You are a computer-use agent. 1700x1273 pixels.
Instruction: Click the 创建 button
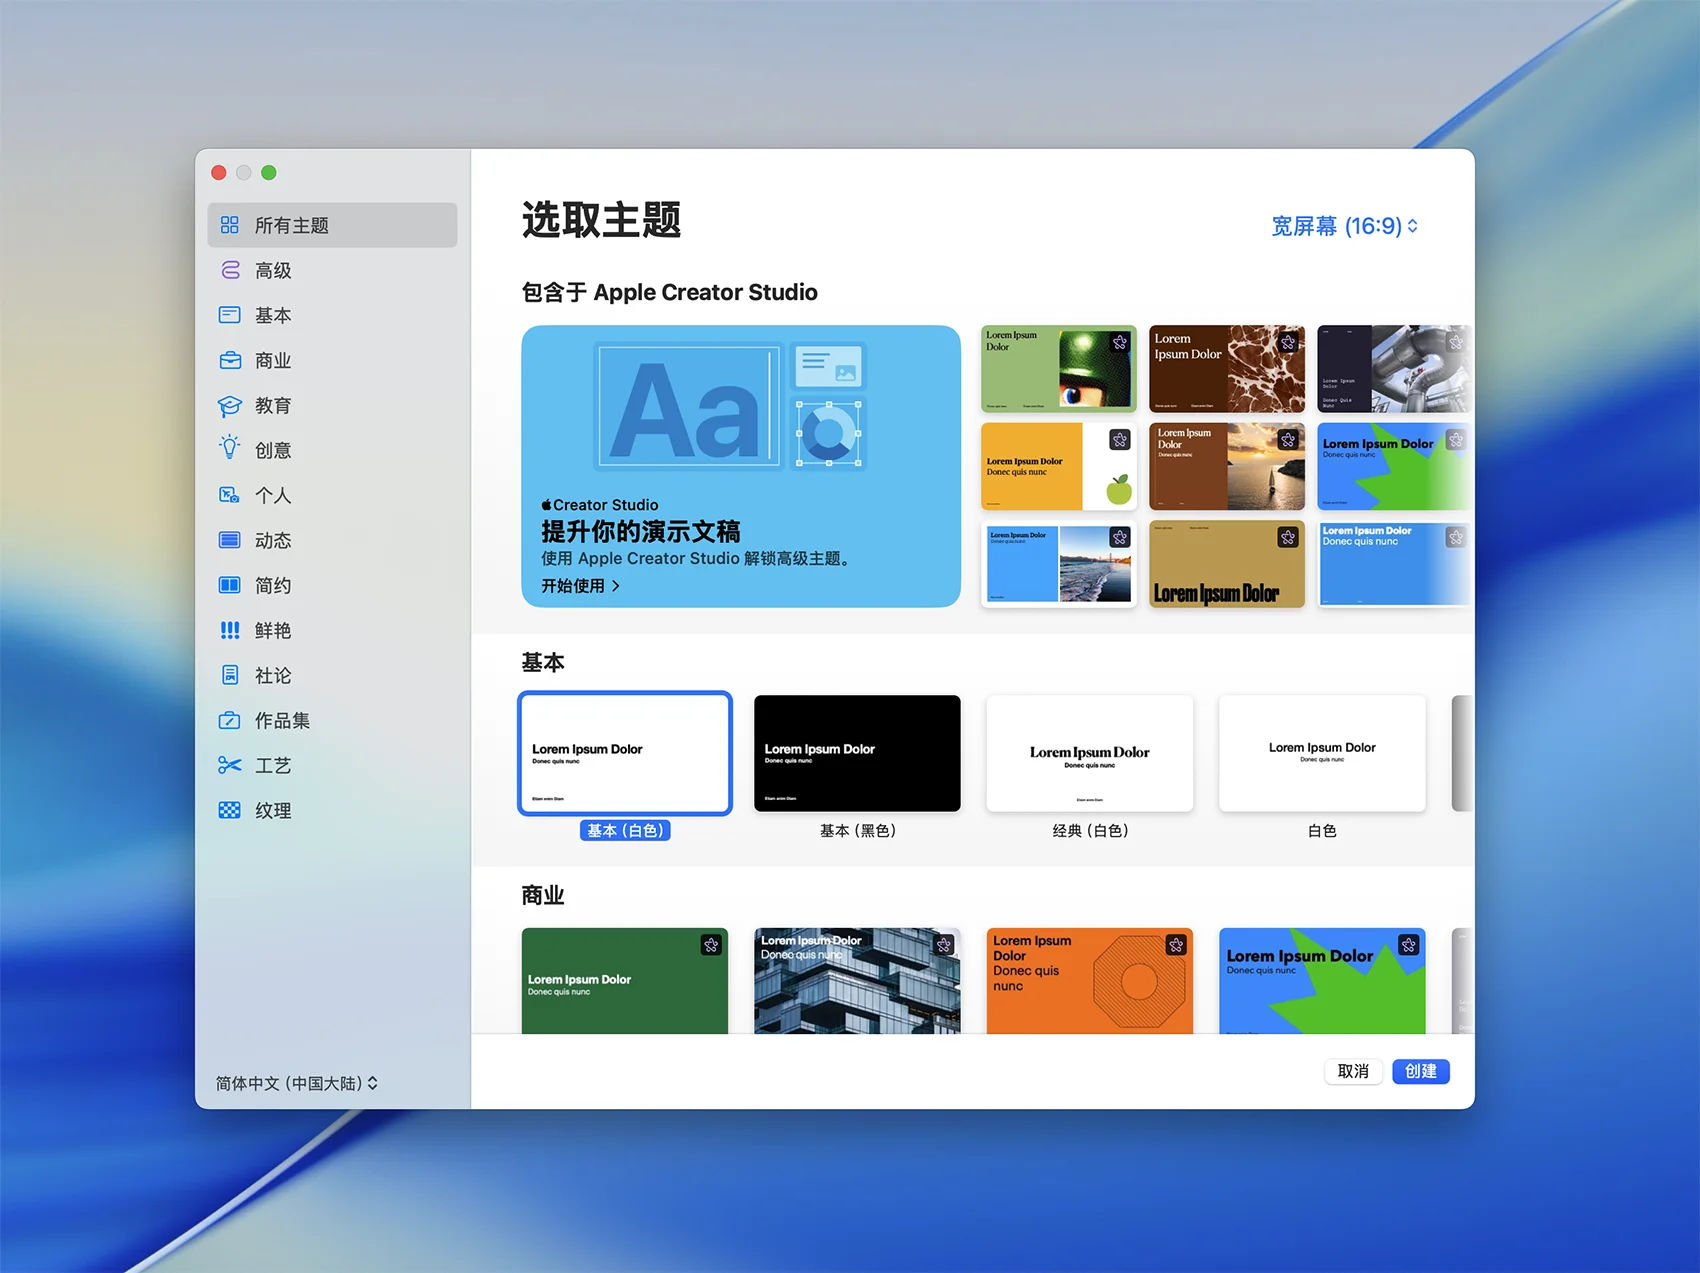[1420, 1071]
